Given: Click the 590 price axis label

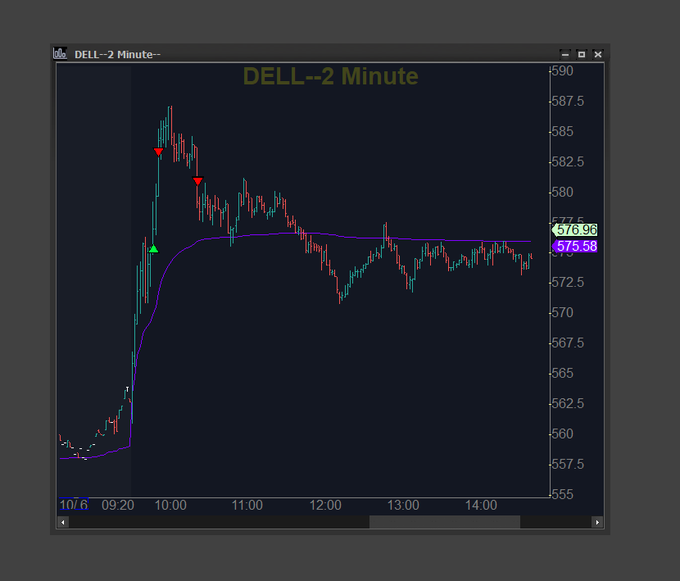Looking at the screenshot, I should coord(562,71).
